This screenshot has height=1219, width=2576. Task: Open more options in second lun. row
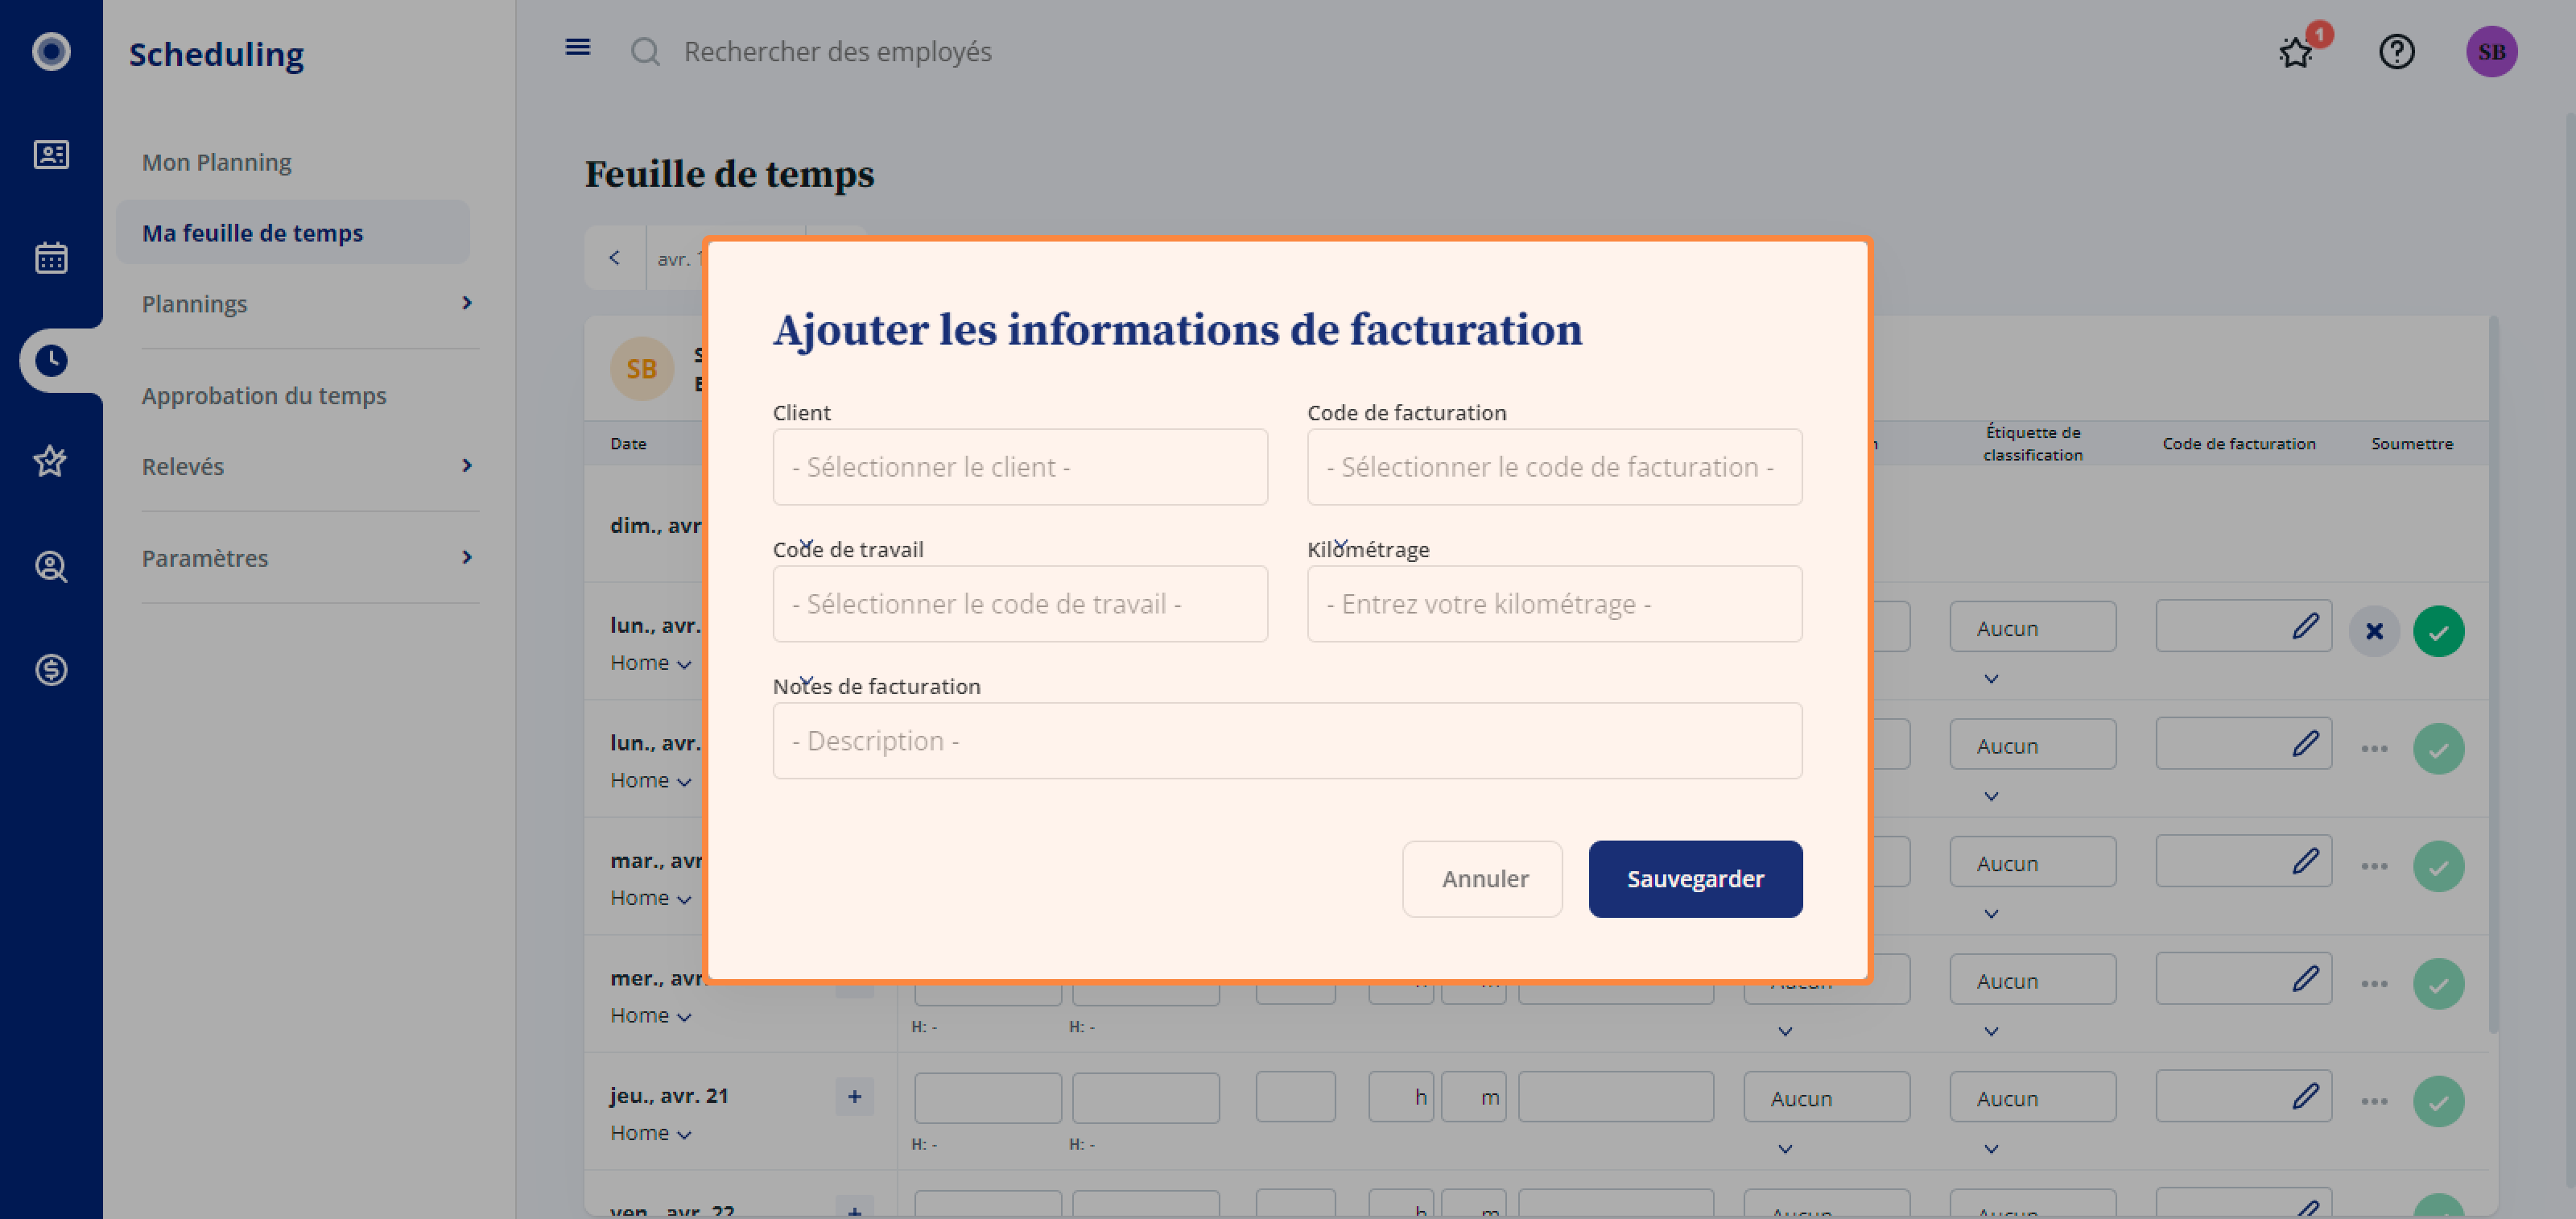coord(2374,749)
